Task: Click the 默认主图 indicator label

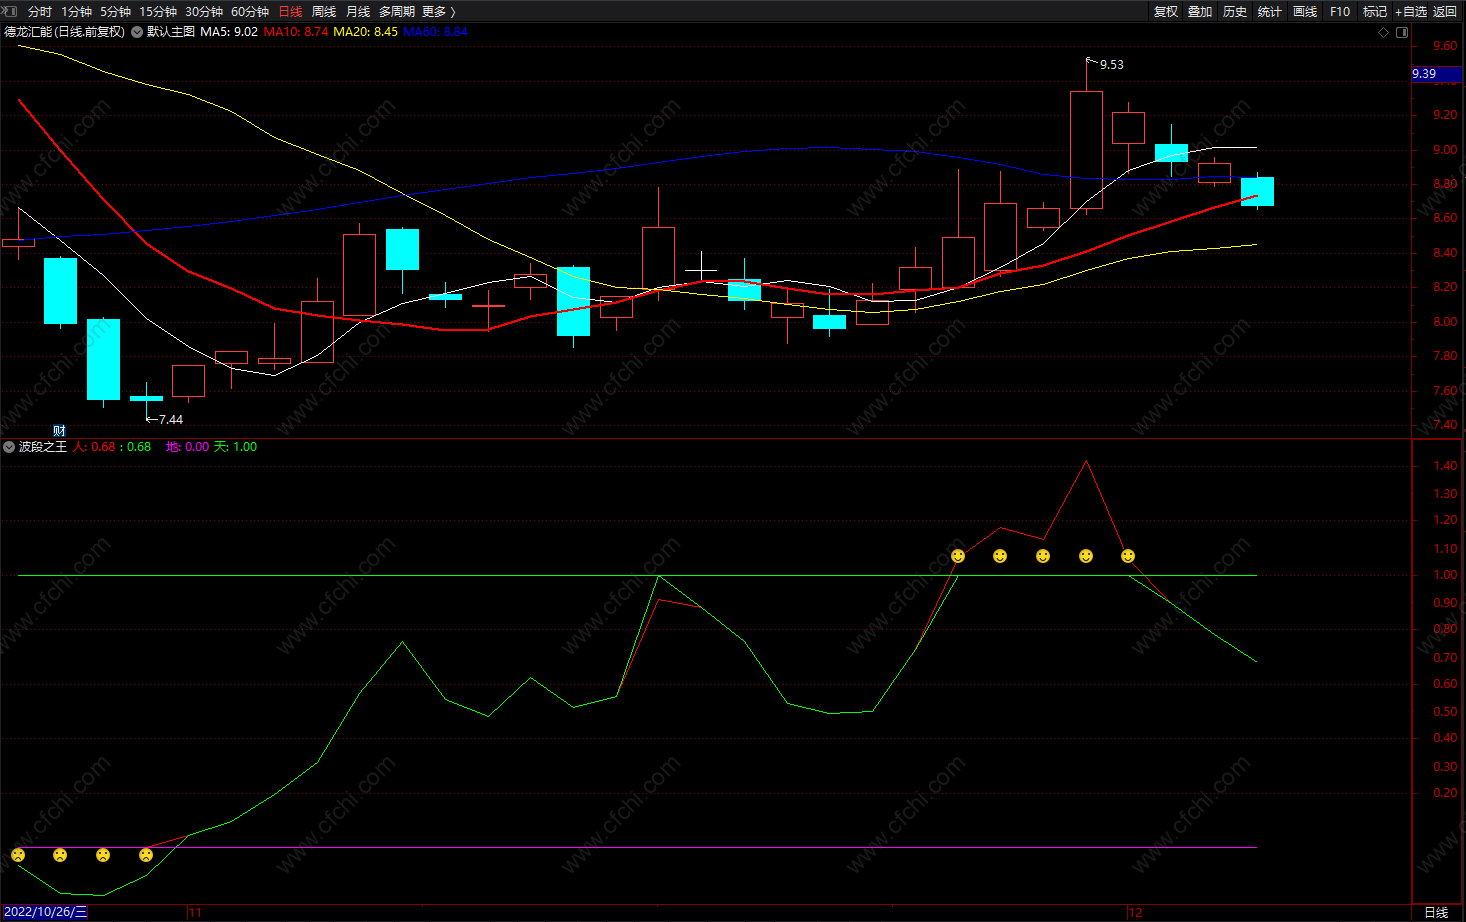Action: (171, 32)
